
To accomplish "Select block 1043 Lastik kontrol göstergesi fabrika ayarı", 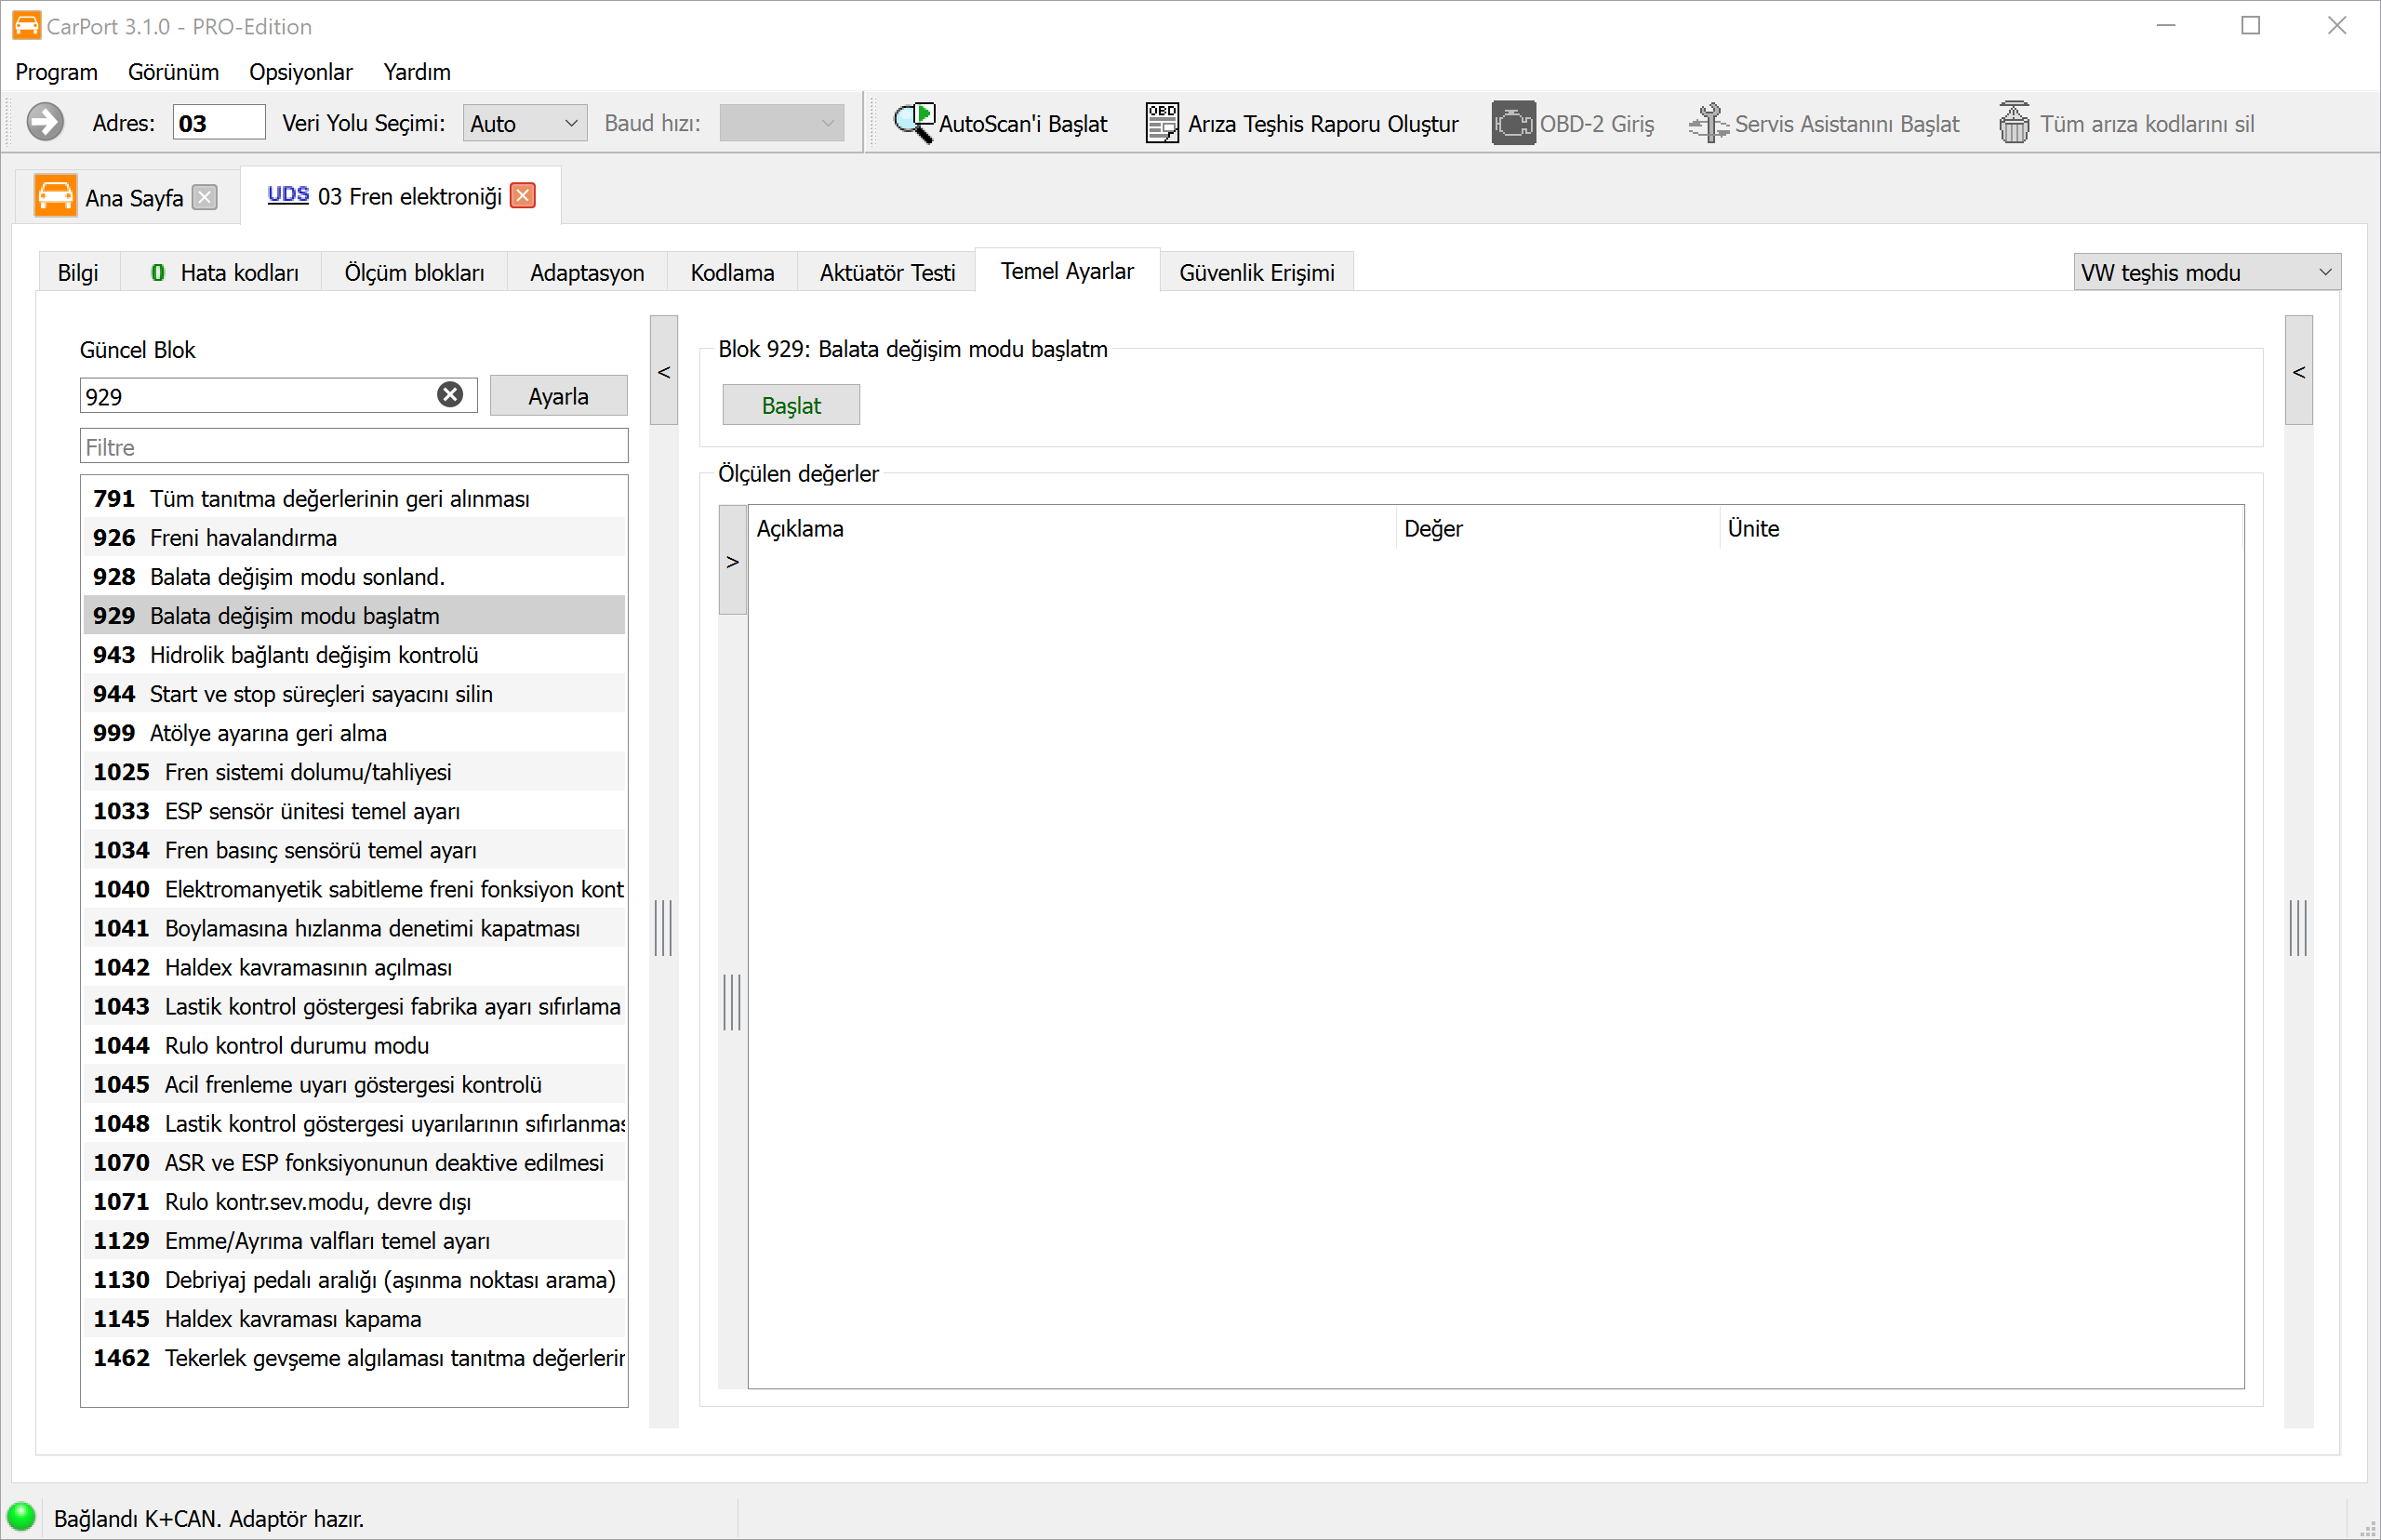I will click(x=355, y=1005).
